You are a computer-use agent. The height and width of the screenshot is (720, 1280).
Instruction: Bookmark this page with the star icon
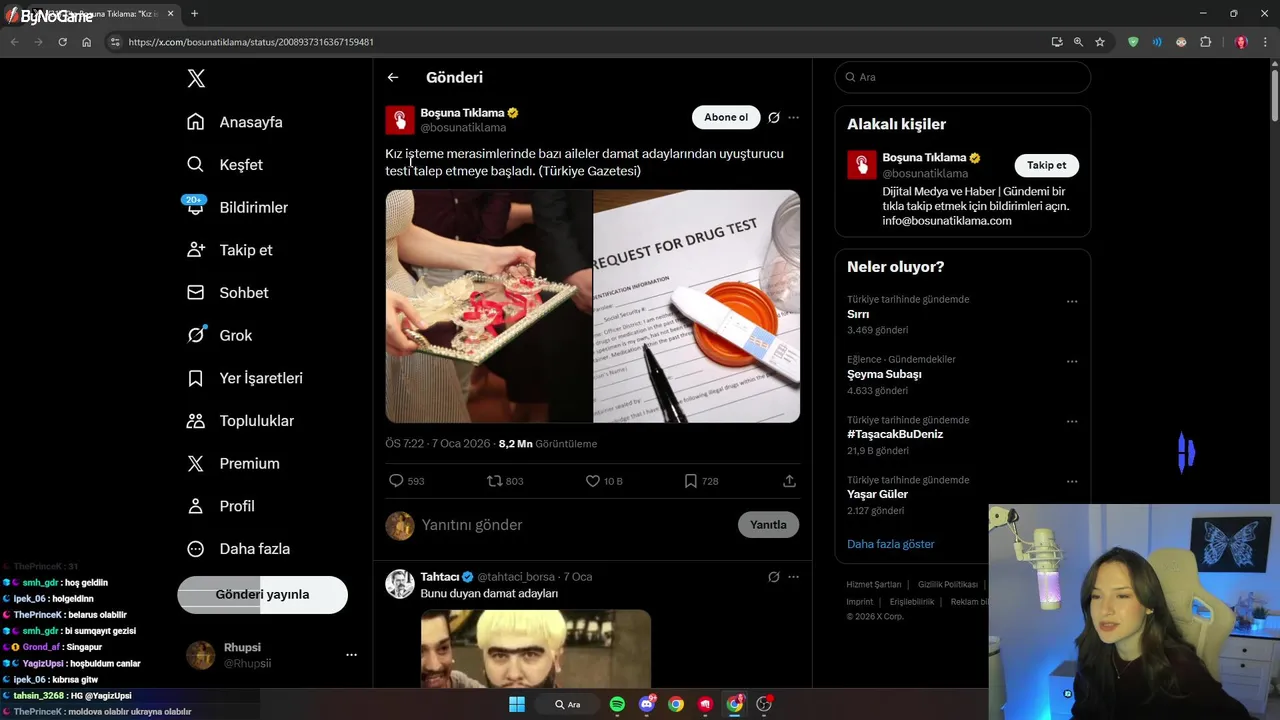[1100, 42]
